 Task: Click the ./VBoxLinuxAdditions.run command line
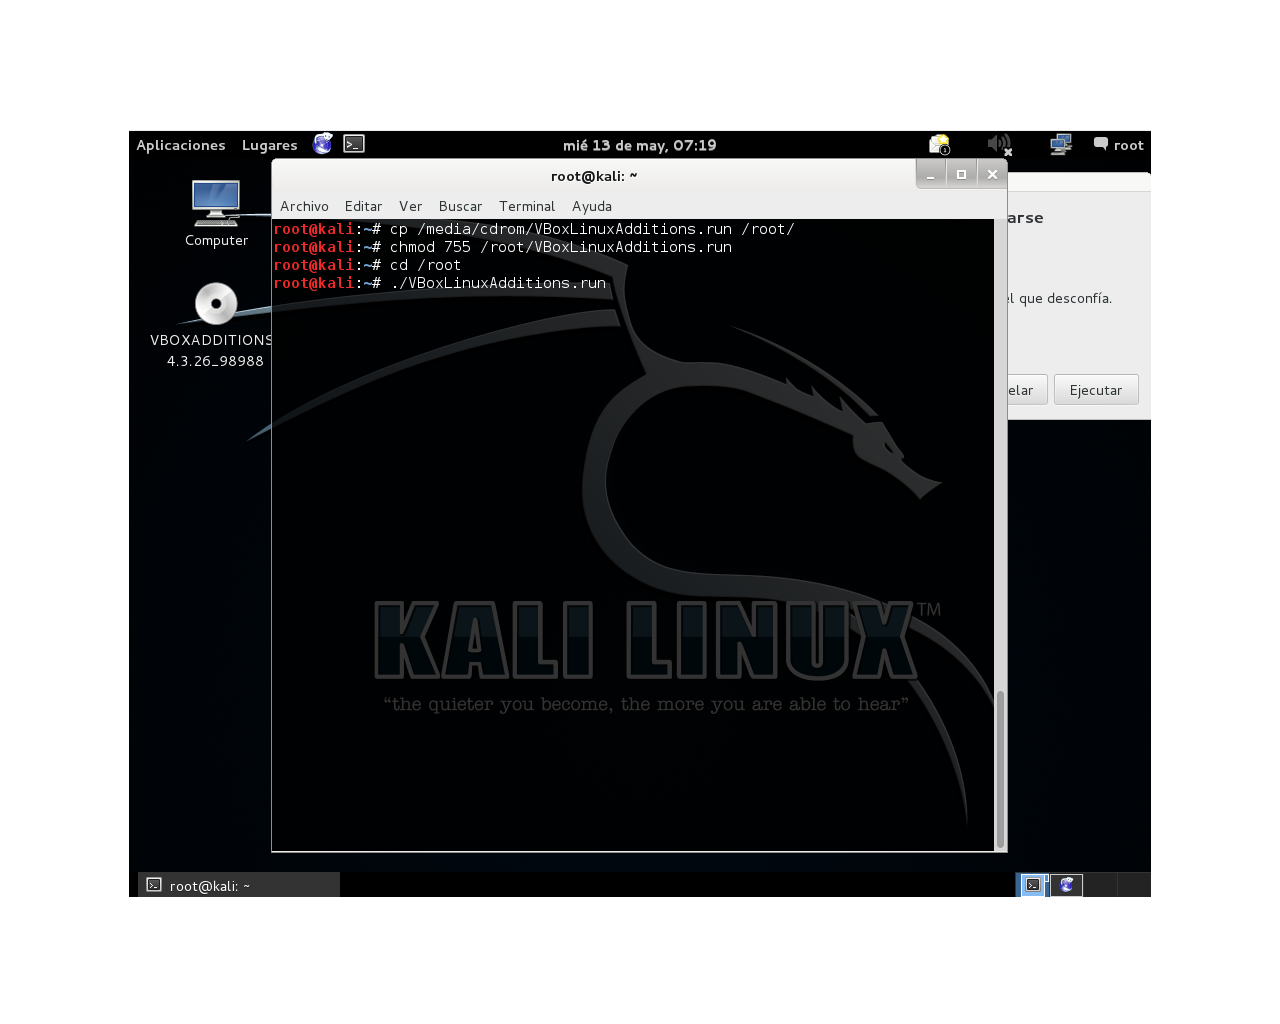[x=440, y=283]
